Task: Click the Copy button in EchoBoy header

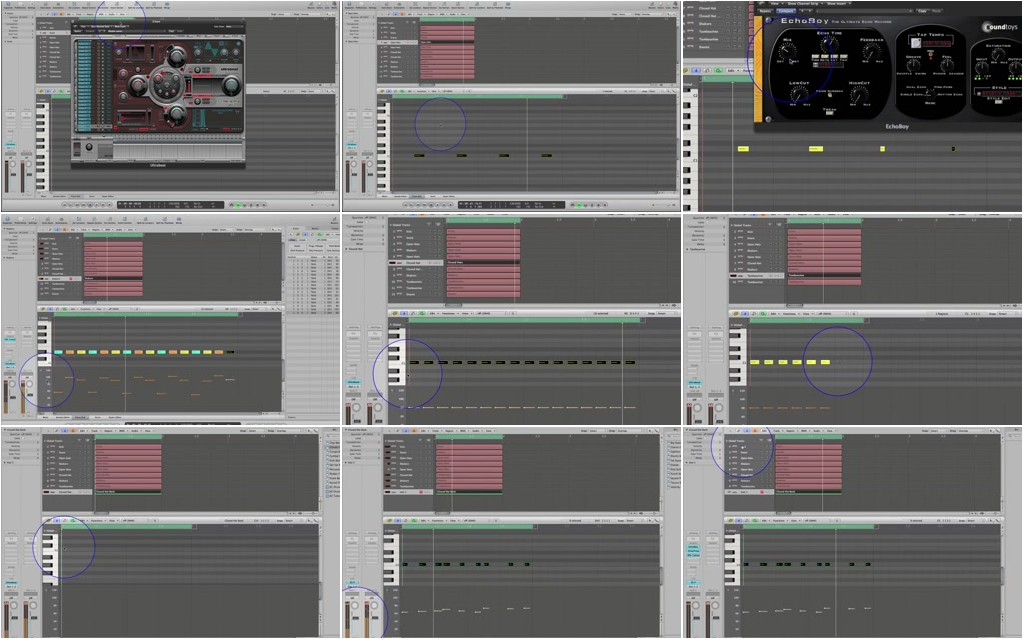Action: click(x=922, y=11)
